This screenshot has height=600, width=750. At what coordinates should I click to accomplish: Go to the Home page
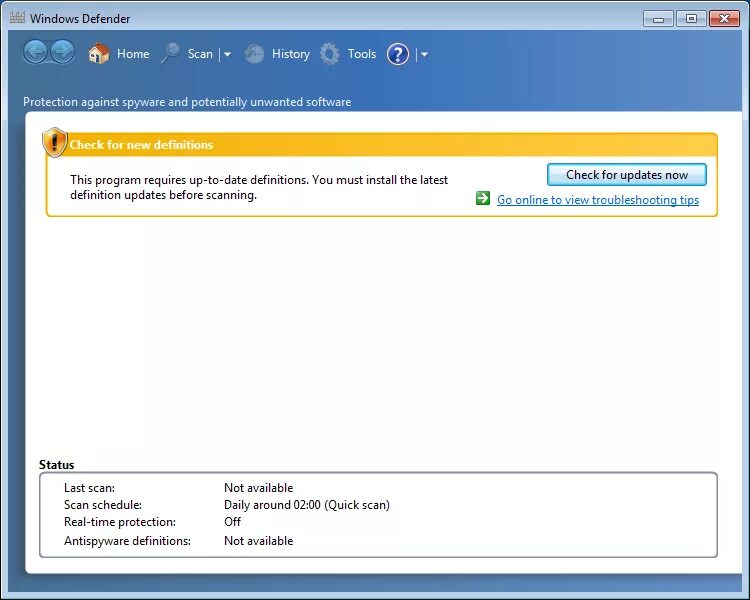pos(133,54)
